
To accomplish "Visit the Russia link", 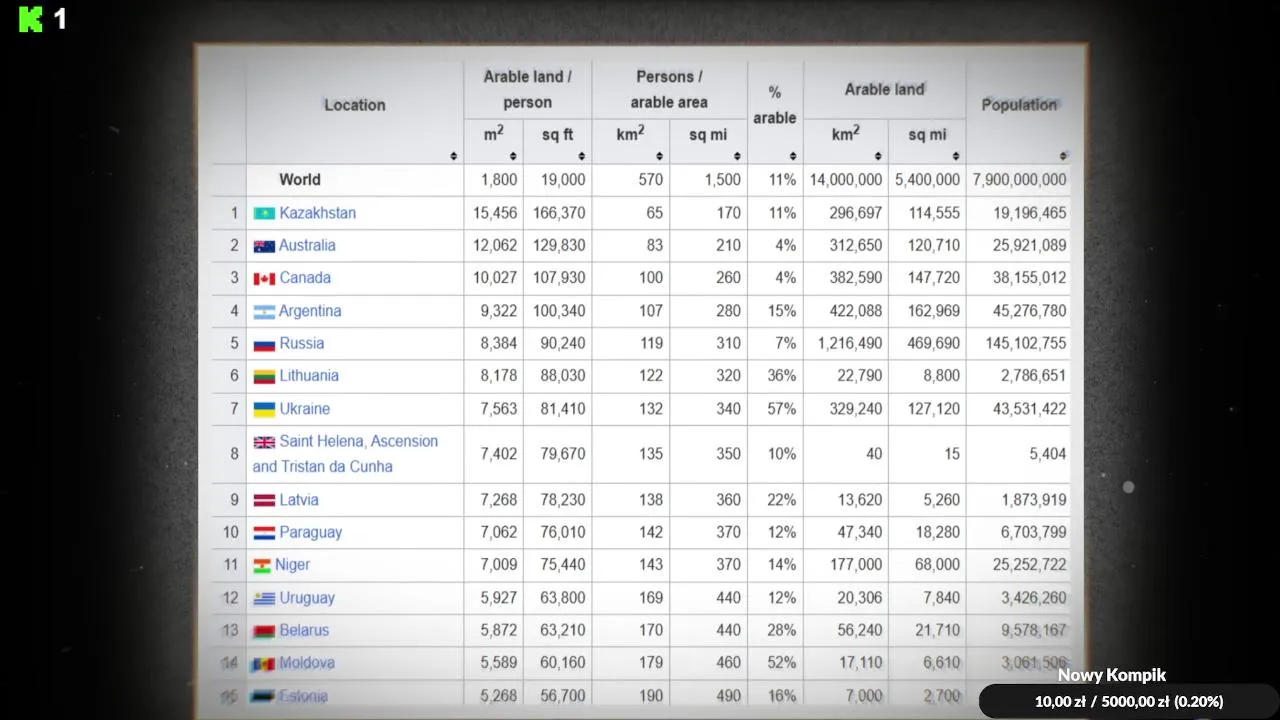I will tap(301, 343).
